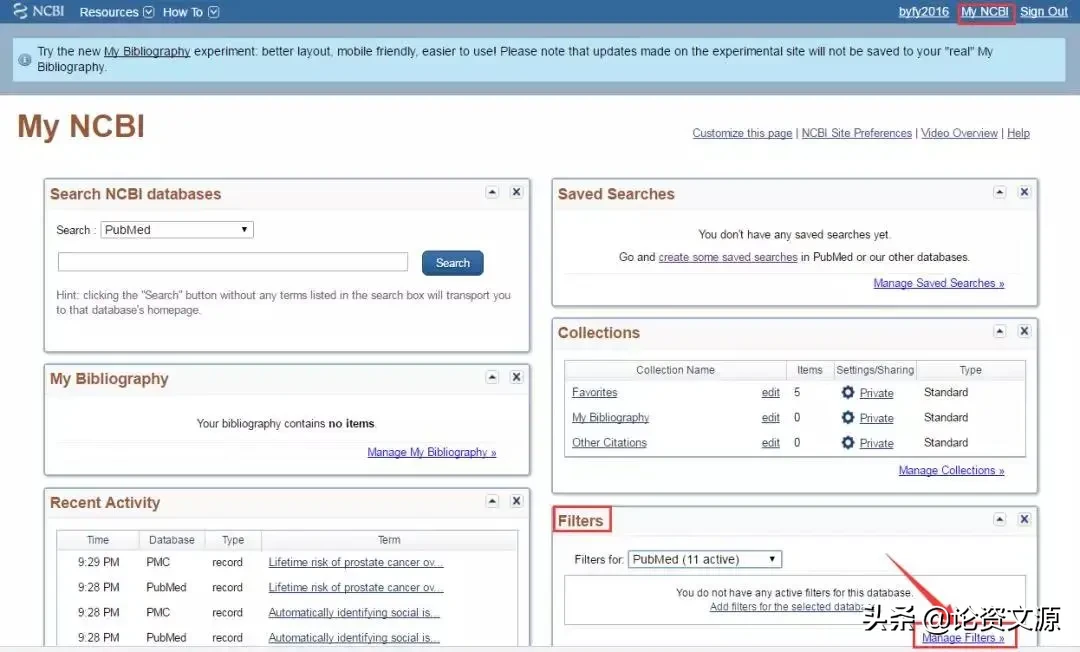Open 9:28 PM PubMed Automatically identifying social record
The height and width of the screenshot is (652, 1080).
click(353, 638)
